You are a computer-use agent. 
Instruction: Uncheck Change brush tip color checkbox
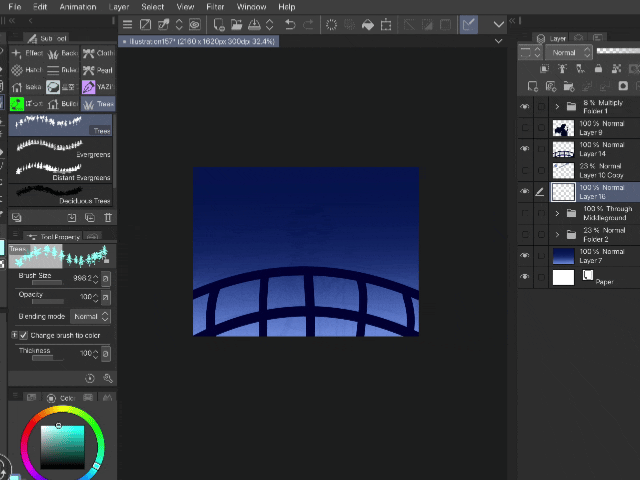pyautogui.click(x=24, y=335)
